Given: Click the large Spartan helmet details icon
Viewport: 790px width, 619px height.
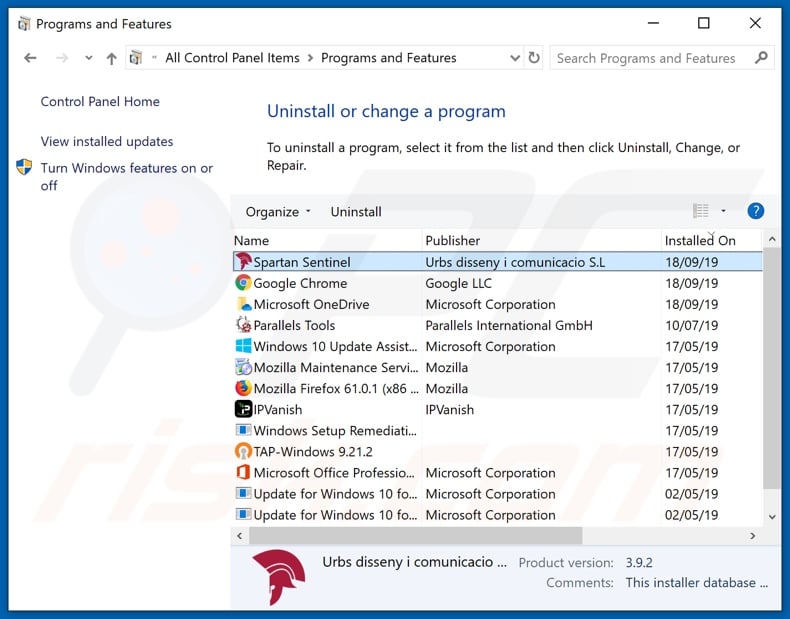Looking at the screenshot, I should (279, 577).
